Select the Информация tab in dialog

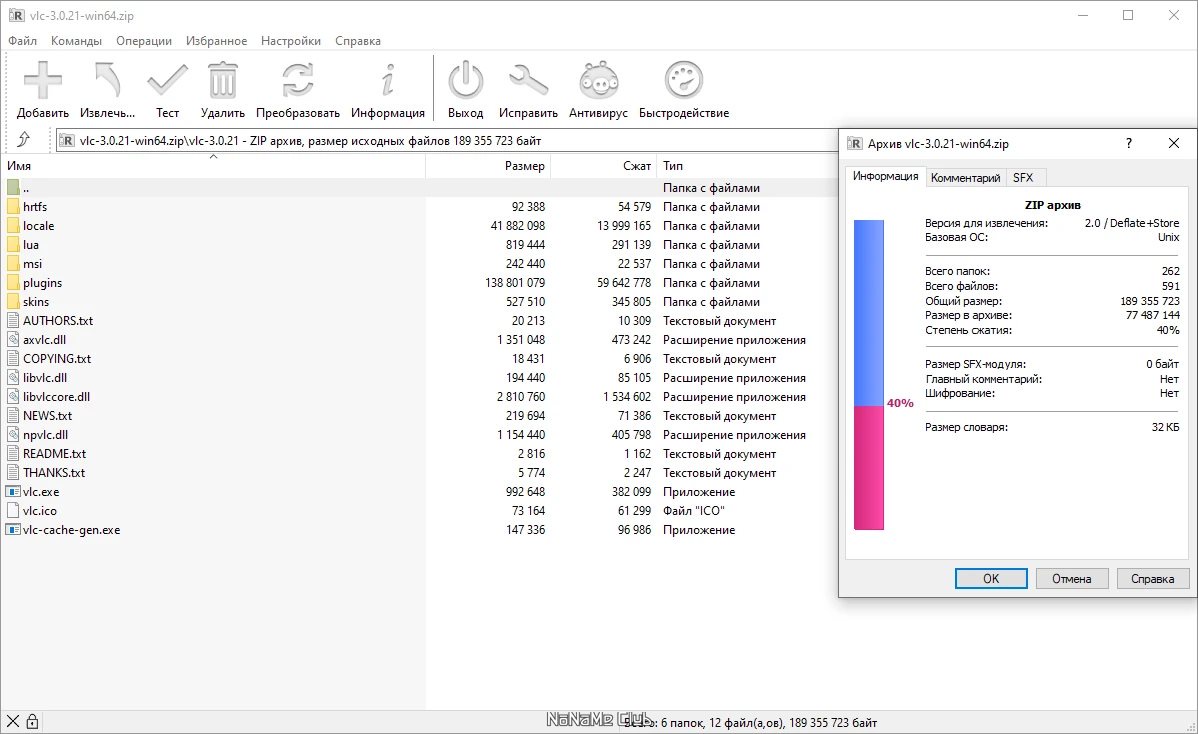tap(886, 176)
